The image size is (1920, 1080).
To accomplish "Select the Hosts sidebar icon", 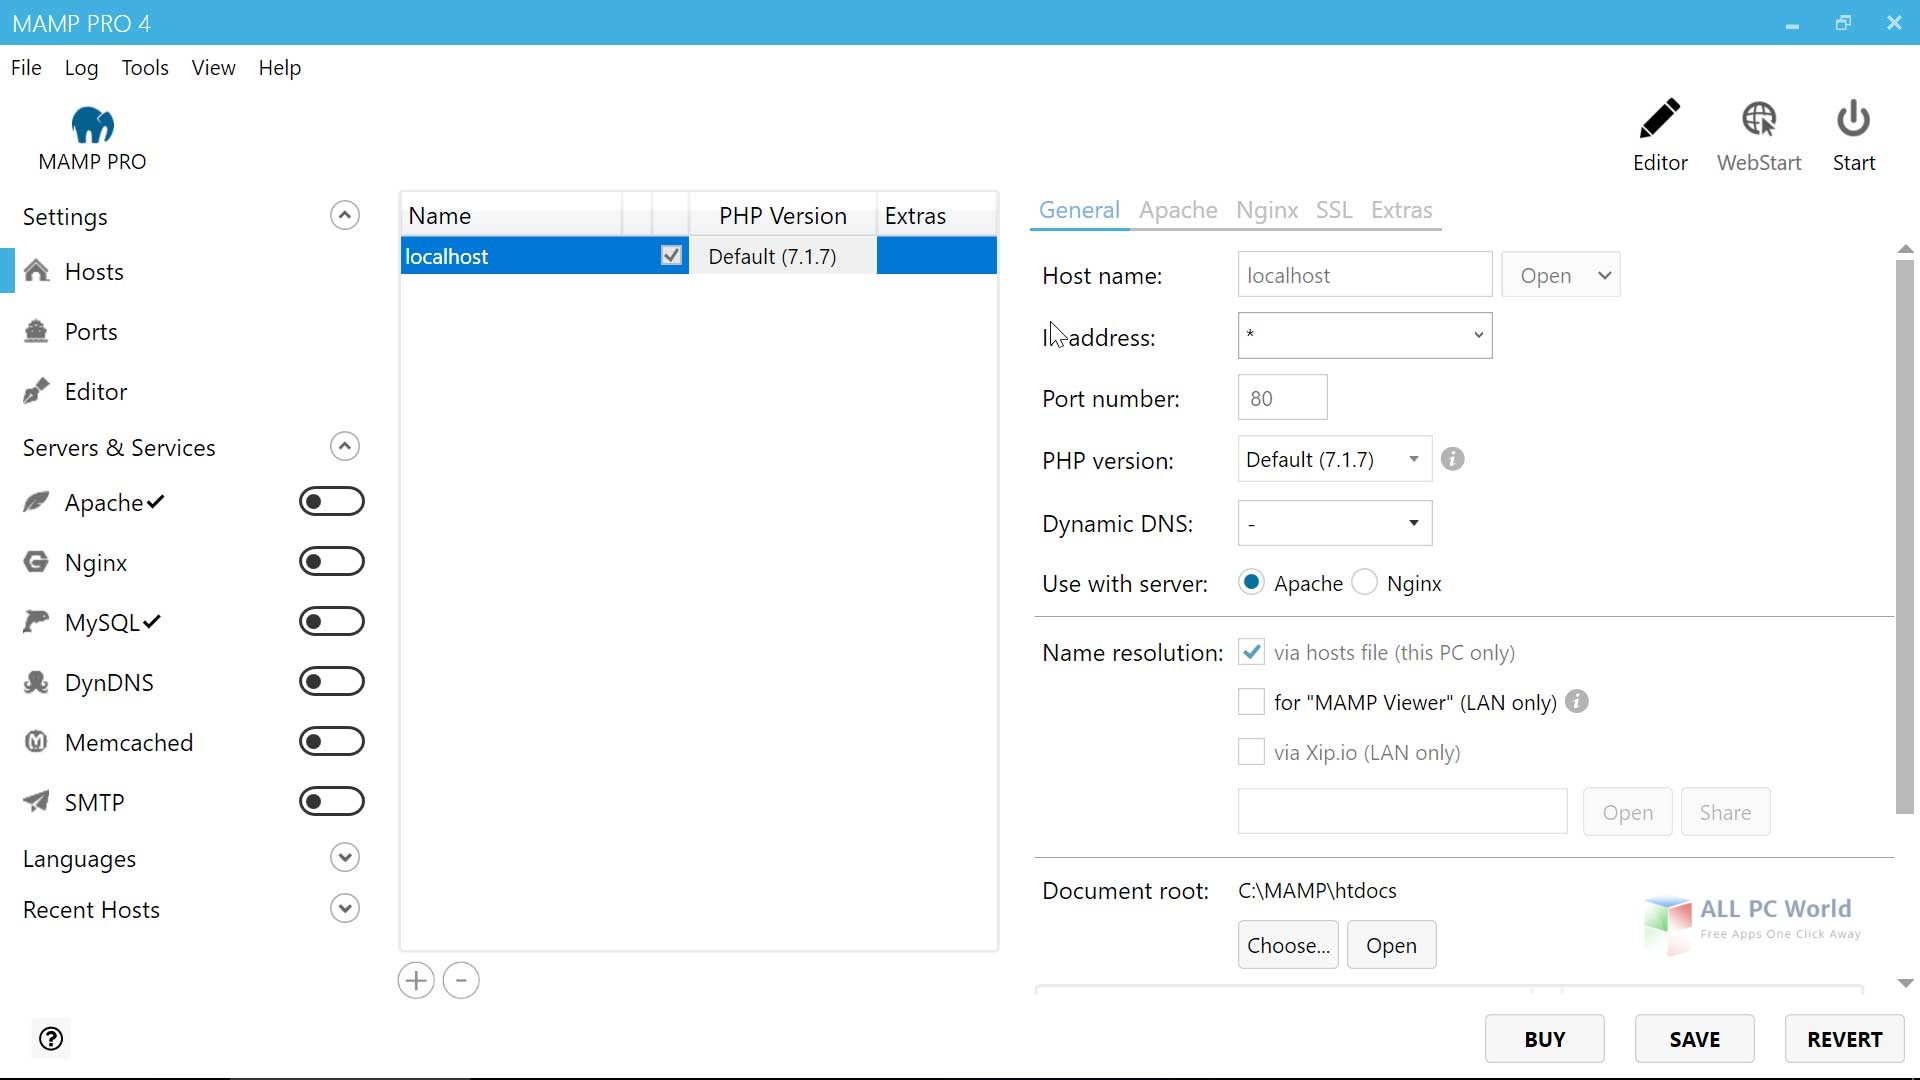I will [x=37, y=269].
